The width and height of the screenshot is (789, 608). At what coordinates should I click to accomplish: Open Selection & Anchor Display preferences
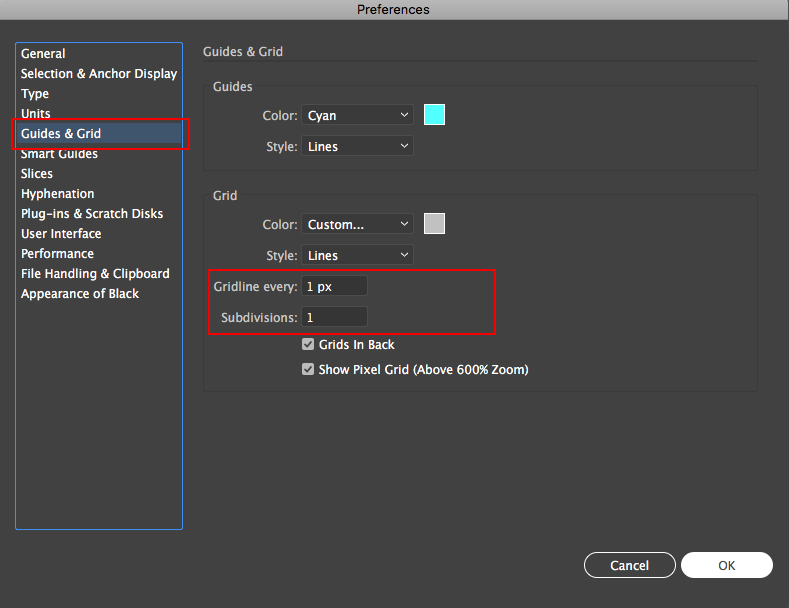pyautogui.click(x=99, y=73)
